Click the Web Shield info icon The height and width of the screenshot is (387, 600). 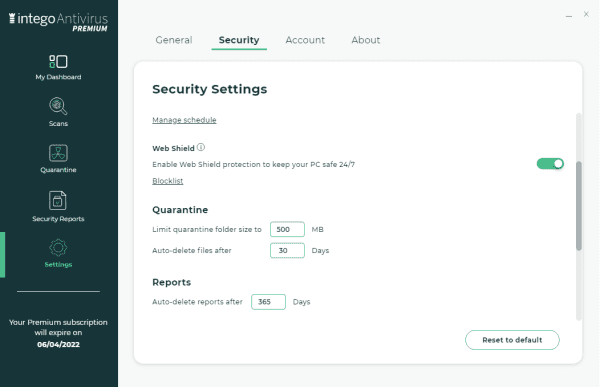[201, 147]
